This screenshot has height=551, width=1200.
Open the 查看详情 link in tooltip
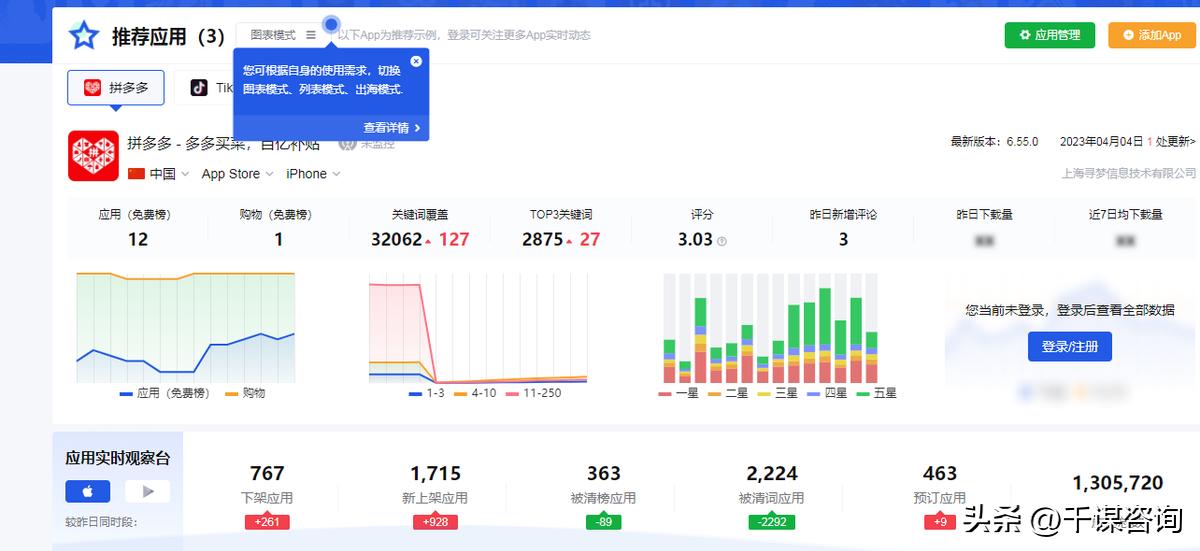pos(392,128)
